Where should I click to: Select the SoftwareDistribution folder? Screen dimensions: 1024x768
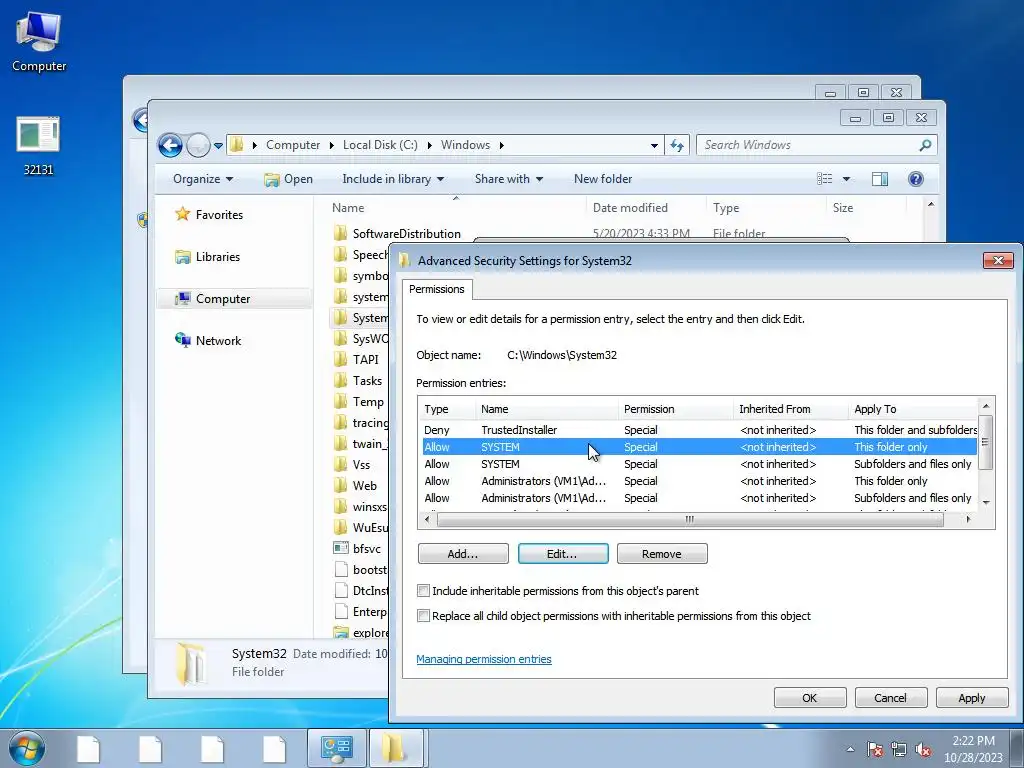(x=406, y=234)
